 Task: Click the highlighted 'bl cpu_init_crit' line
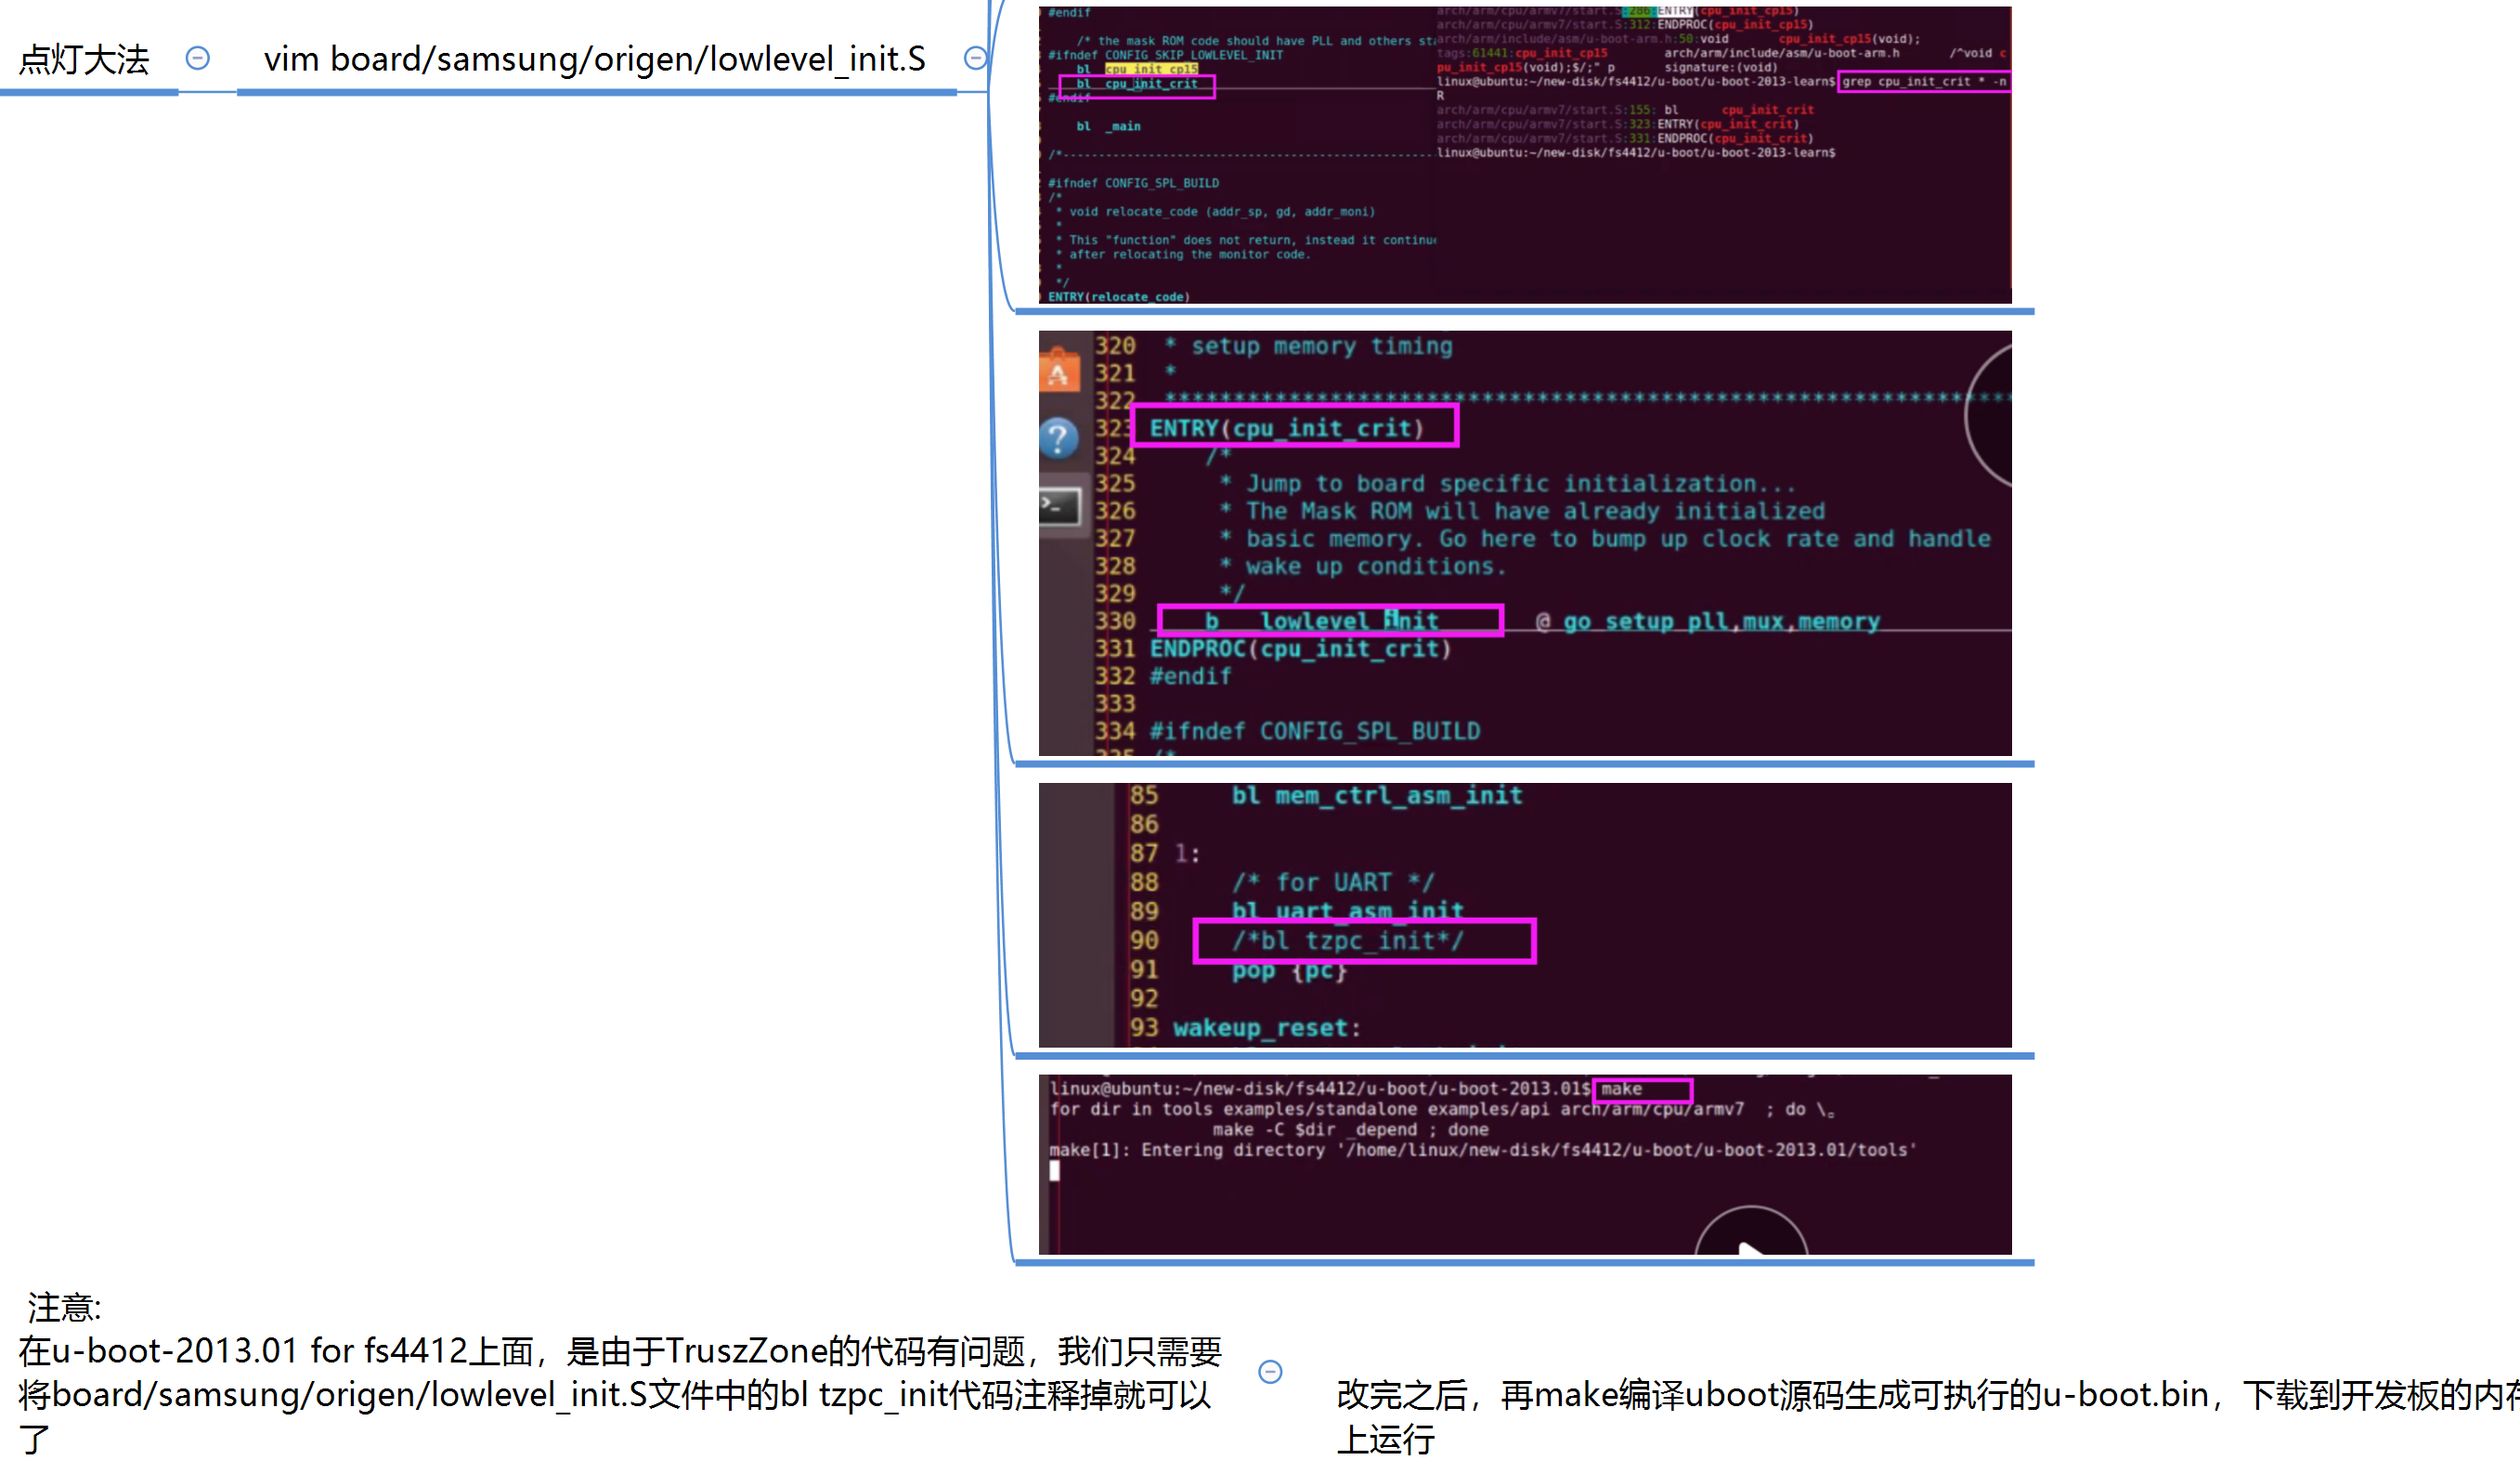pos(1137,85)
